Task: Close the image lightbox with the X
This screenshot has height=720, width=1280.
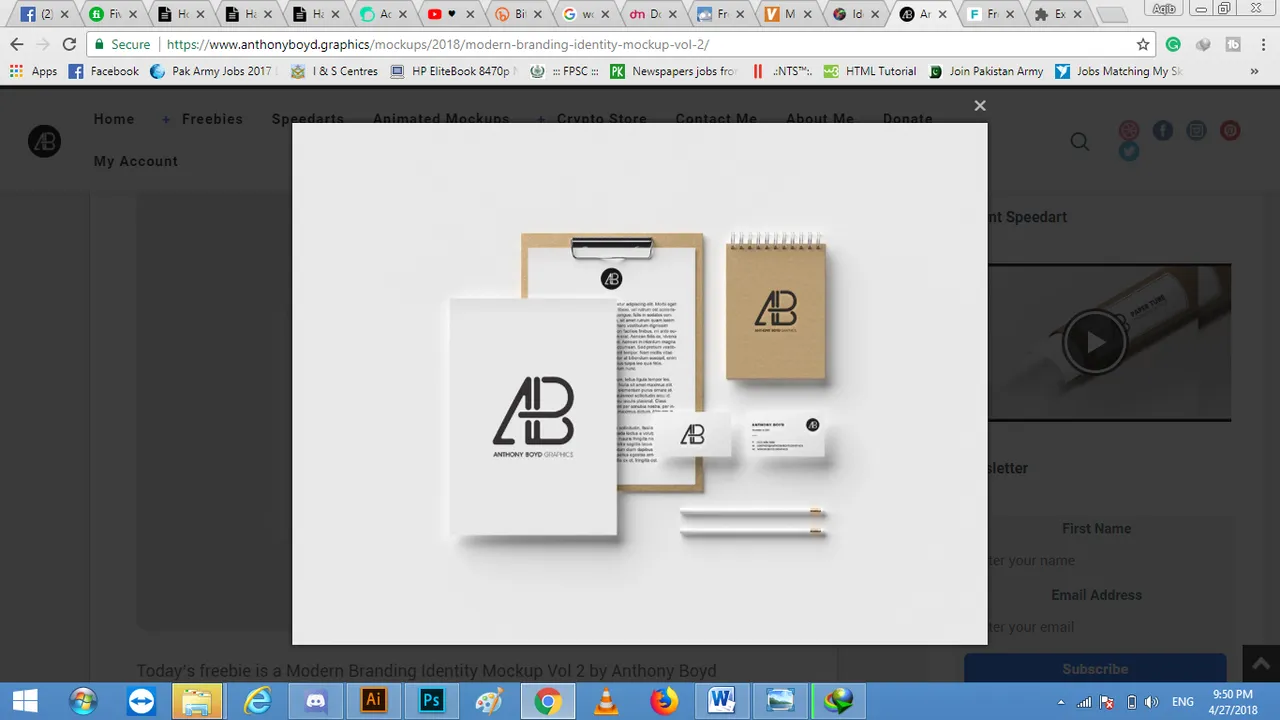Action: click(x=980, y=105)
